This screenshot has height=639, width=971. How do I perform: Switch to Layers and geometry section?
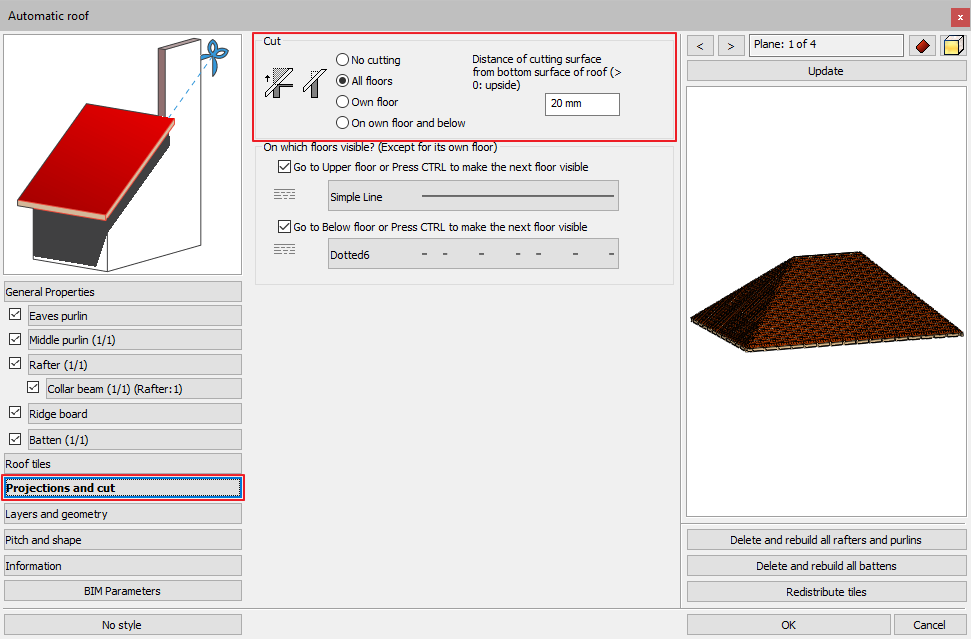click(x=122, y=514)
